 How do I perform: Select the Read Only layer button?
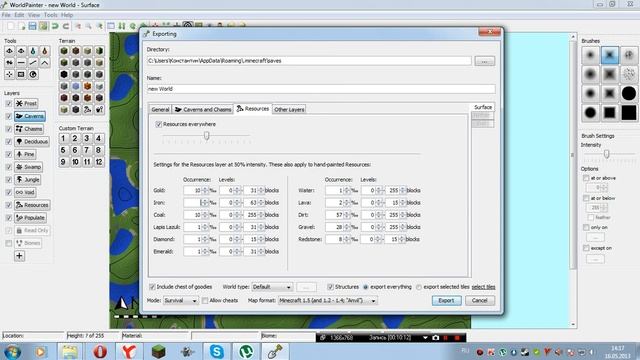(32, 230)
